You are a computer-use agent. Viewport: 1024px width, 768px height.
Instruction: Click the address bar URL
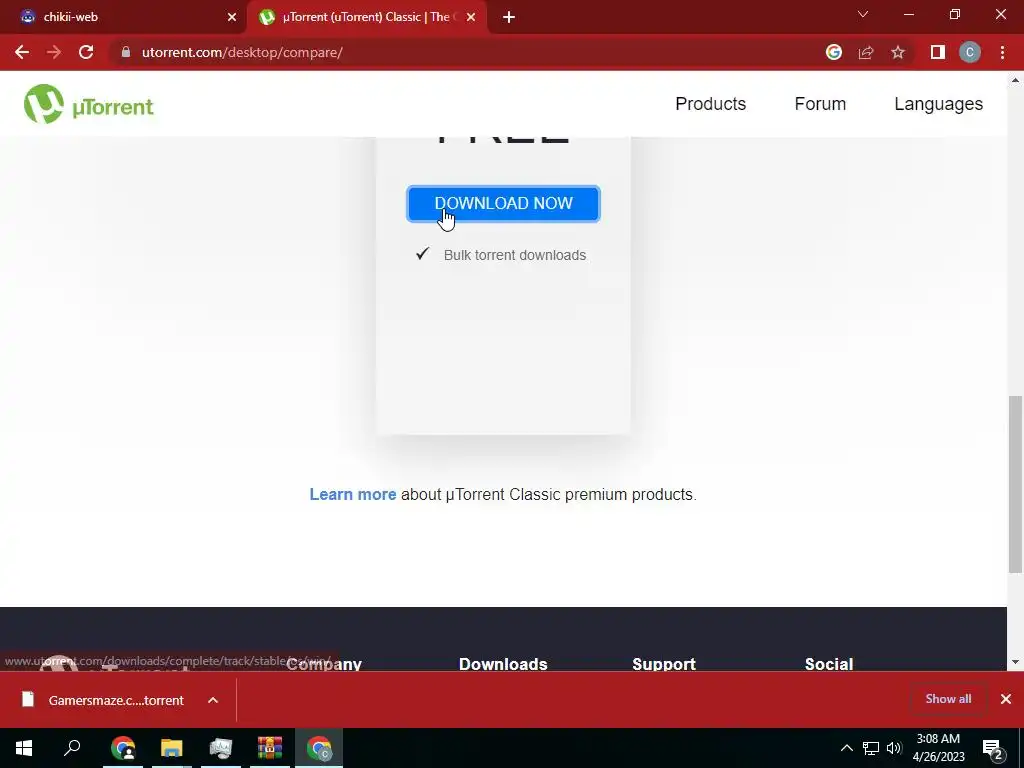242,52
